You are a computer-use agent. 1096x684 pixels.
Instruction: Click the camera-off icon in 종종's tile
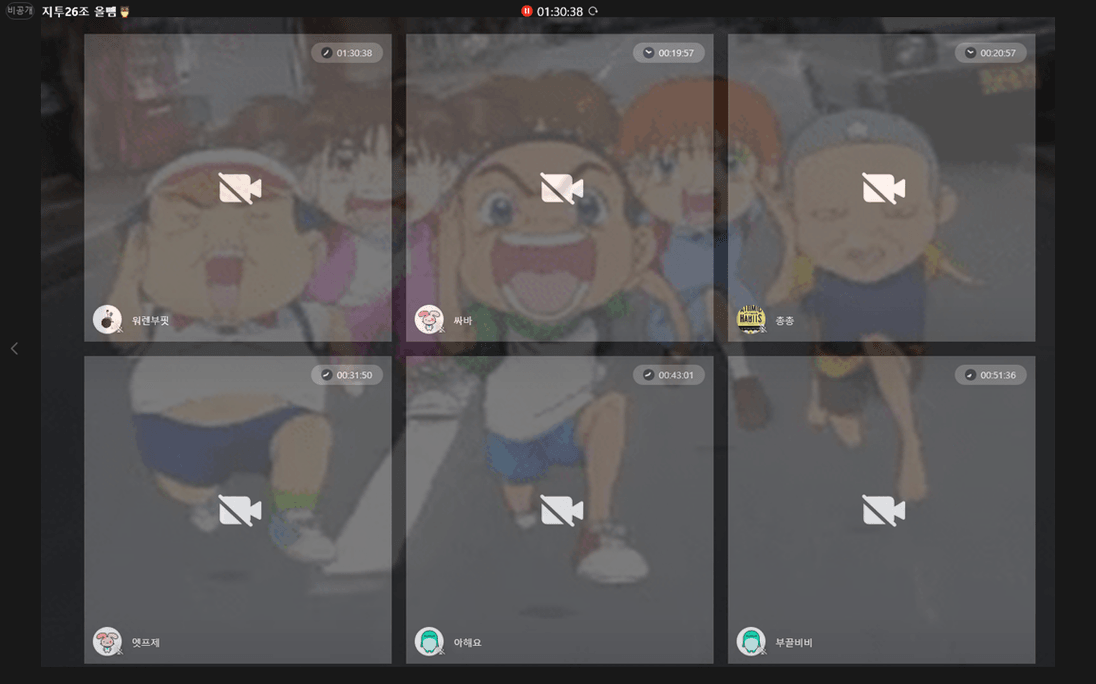tap(884, 188)
